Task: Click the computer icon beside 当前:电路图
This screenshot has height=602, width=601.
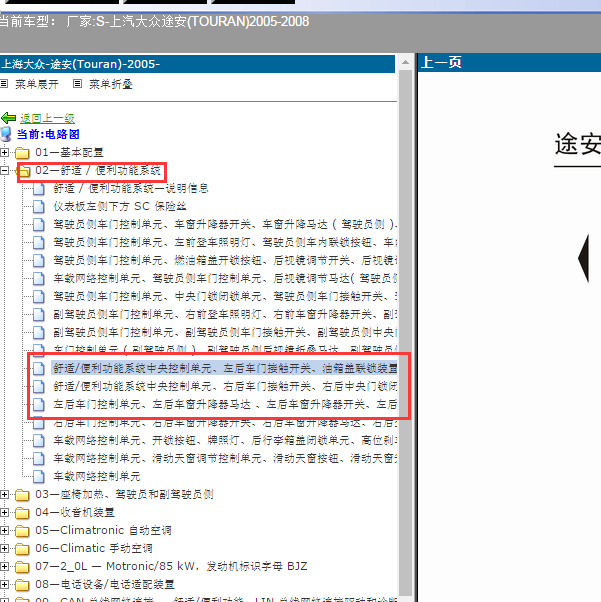Action: pyautogui.click(x=5, y=134)
